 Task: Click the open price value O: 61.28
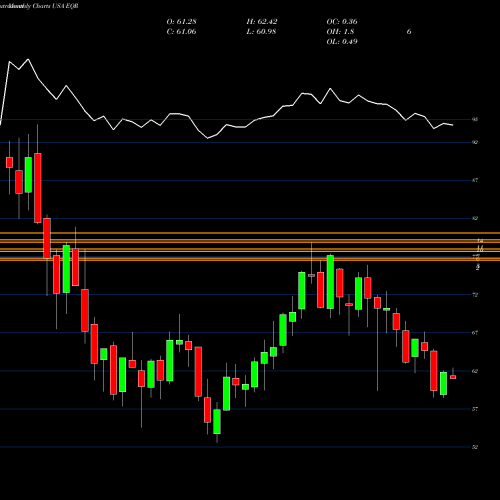click(x=181, y=22)
